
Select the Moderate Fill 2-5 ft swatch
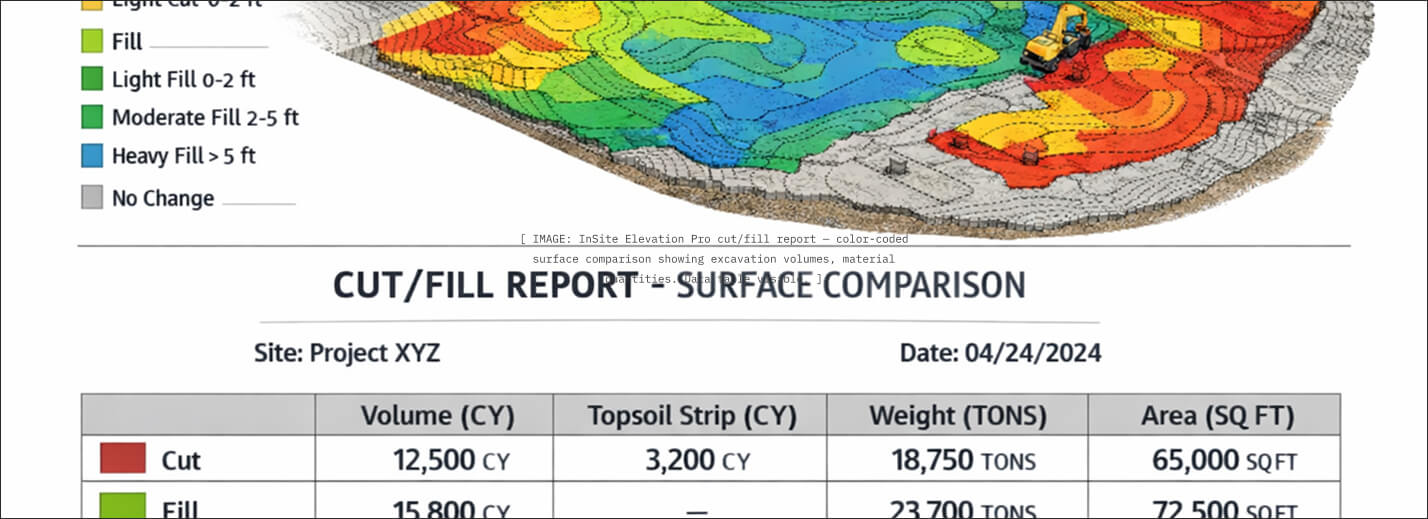tap(92, 117)
